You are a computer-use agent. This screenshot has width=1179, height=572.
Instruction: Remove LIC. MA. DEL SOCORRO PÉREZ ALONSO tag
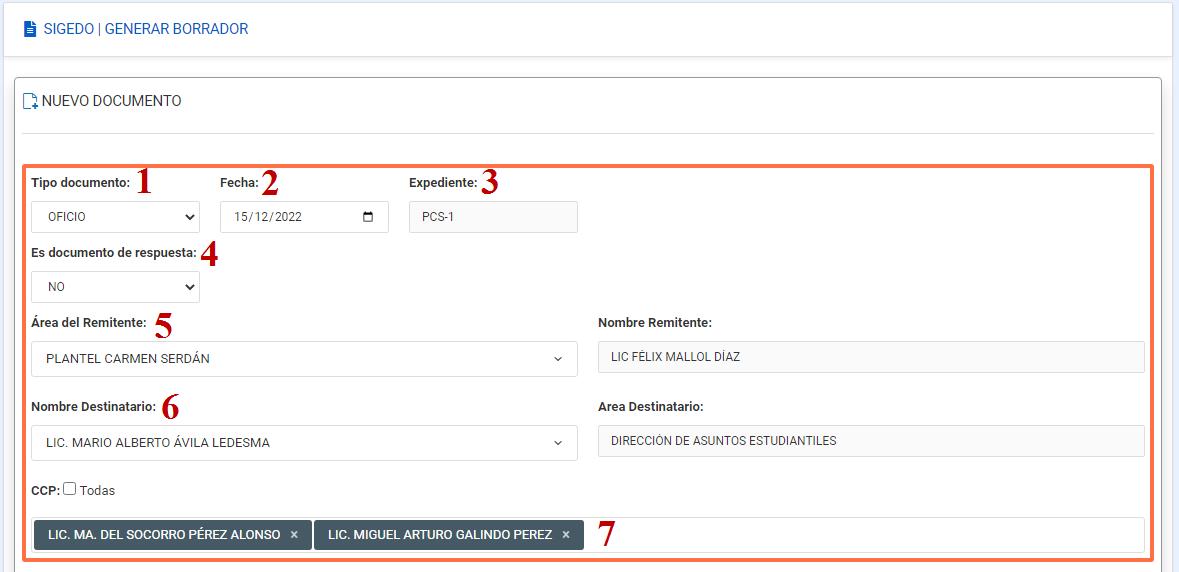pos(295,534)
